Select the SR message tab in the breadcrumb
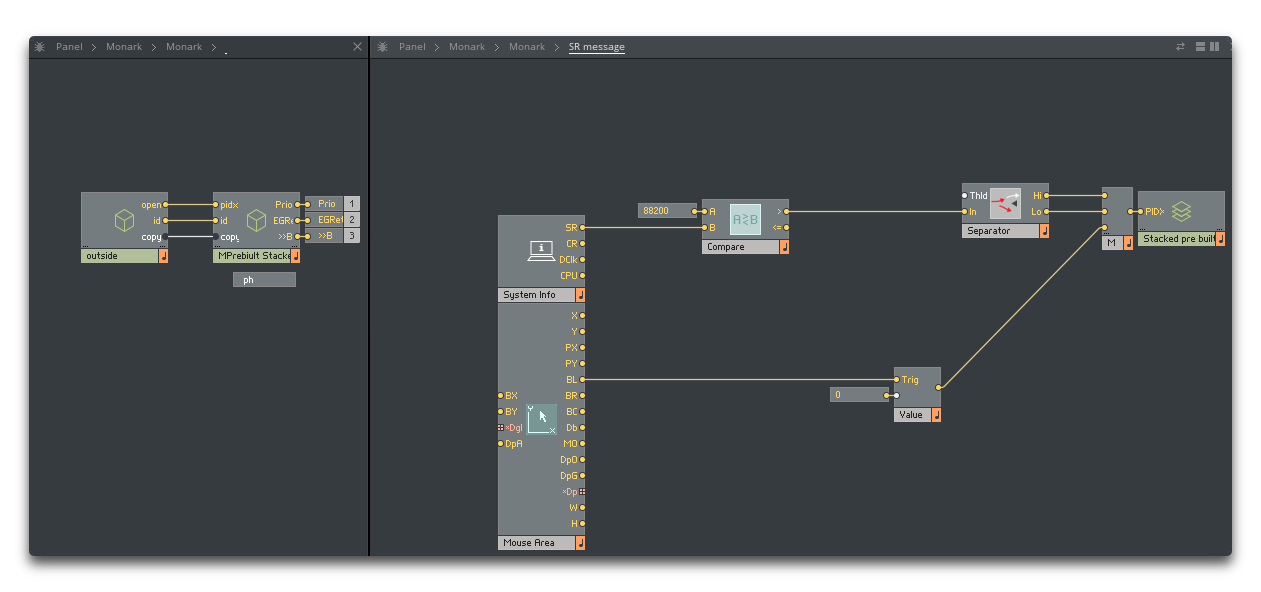 coord(598,46)
